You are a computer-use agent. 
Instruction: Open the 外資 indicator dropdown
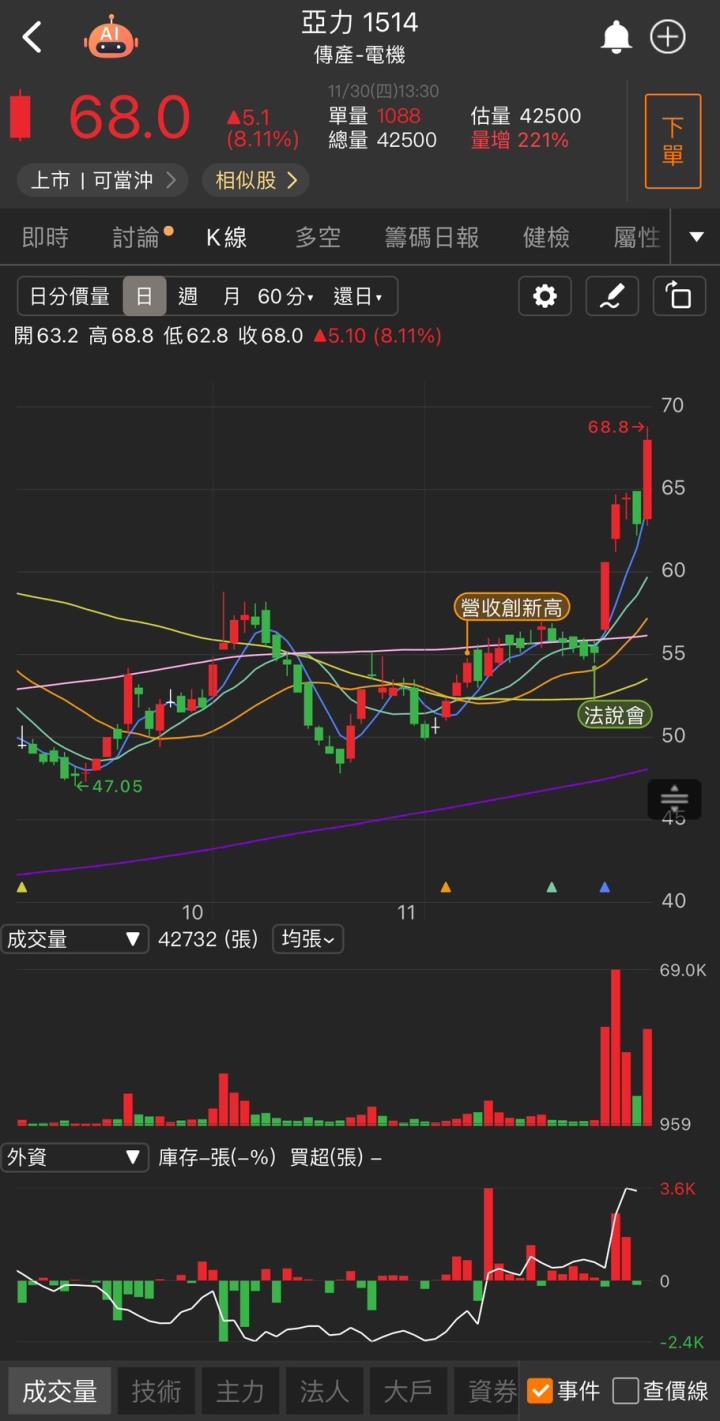(75, 1157)
